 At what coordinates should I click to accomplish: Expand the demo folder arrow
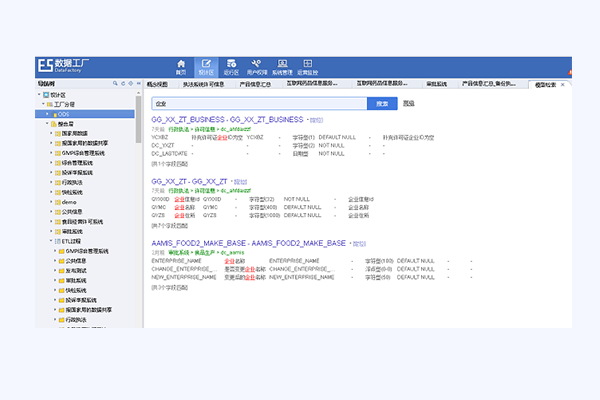51,202
